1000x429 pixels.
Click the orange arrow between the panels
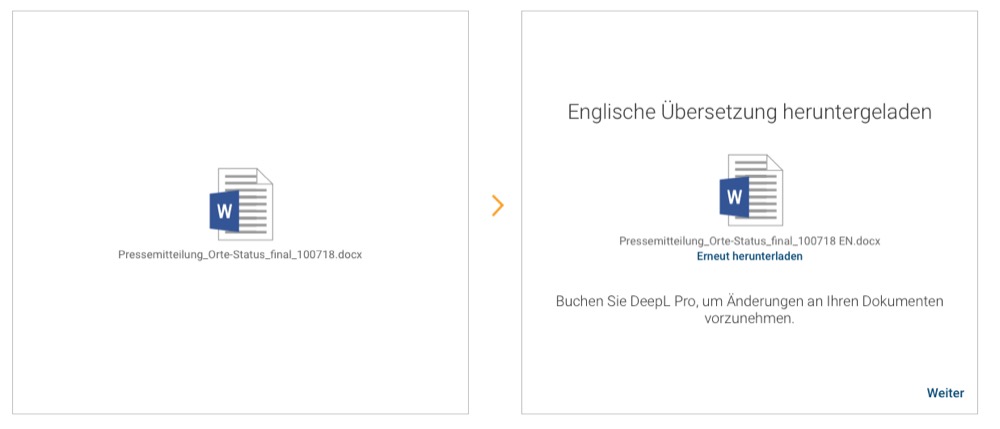[497, 206]
